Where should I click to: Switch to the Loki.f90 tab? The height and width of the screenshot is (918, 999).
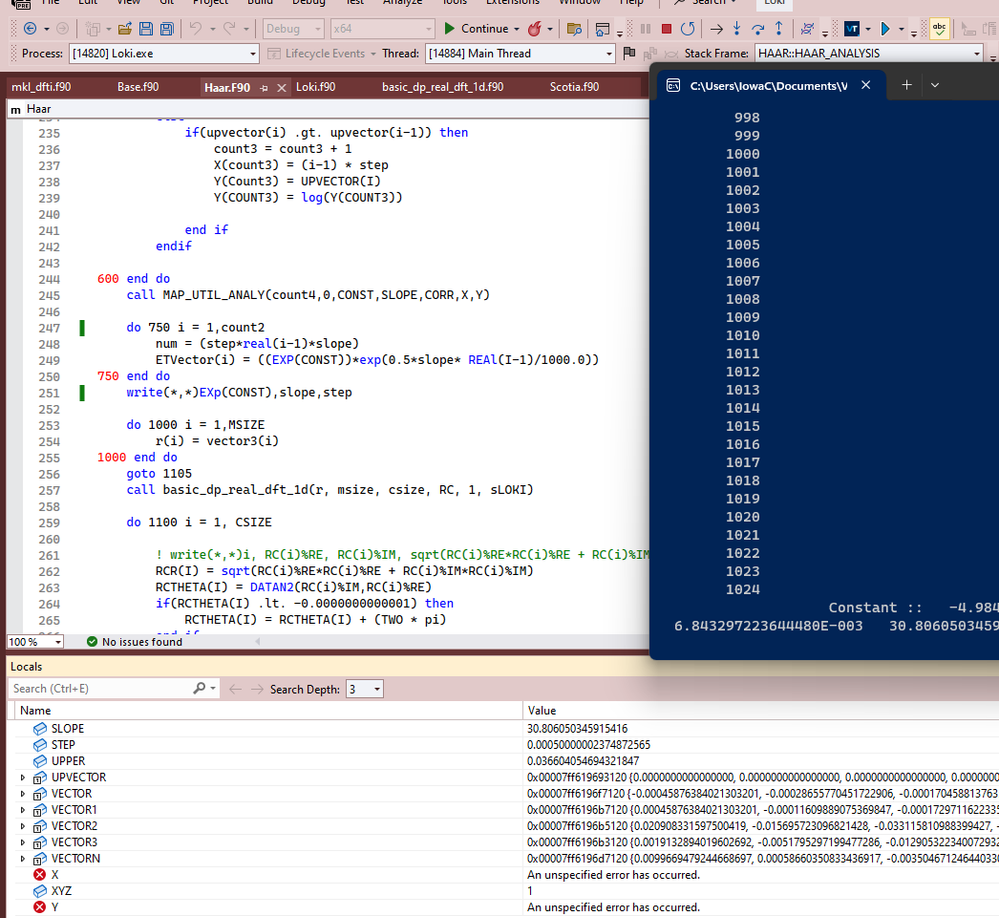pyautogui.click(x=315, y=87)
